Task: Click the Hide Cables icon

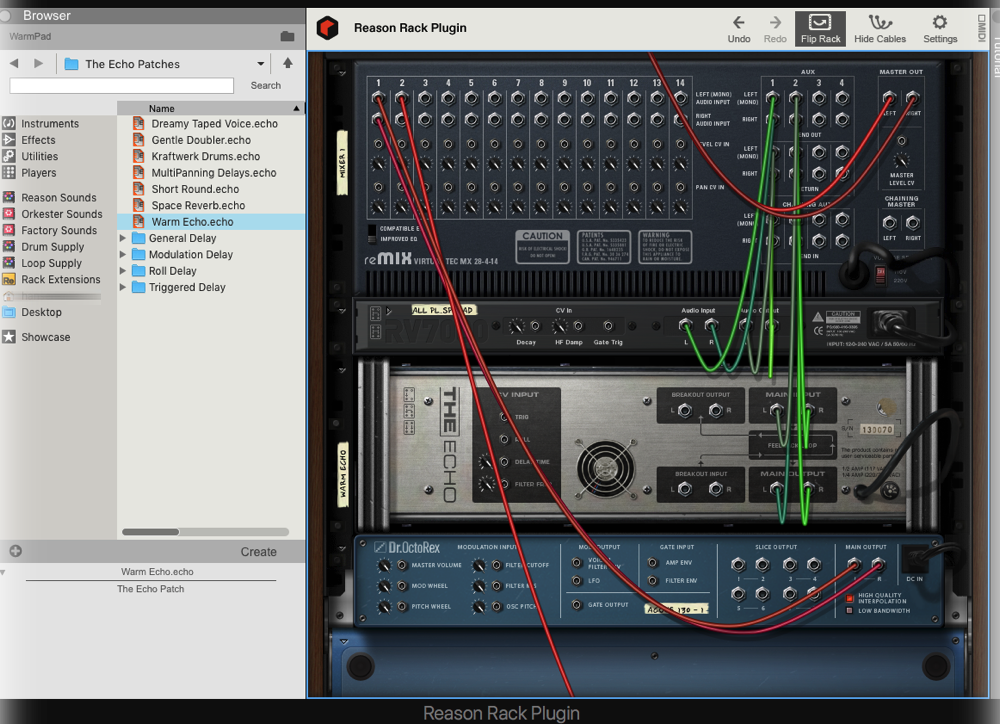Action: point(879,28)
